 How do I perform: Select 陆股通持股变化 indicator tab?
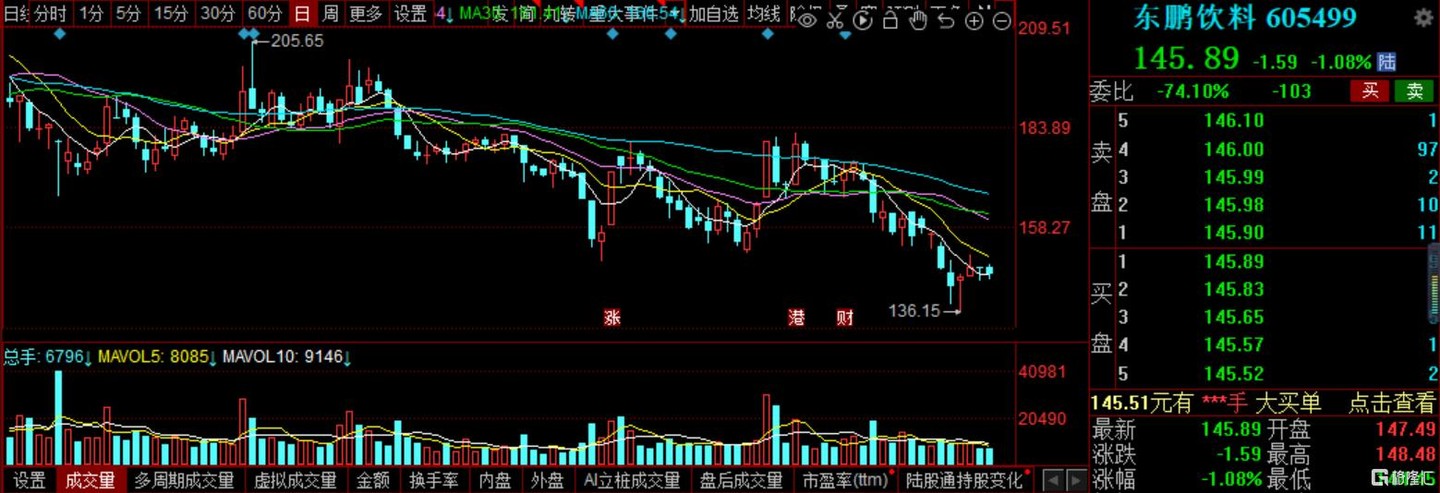click(963, 481)
